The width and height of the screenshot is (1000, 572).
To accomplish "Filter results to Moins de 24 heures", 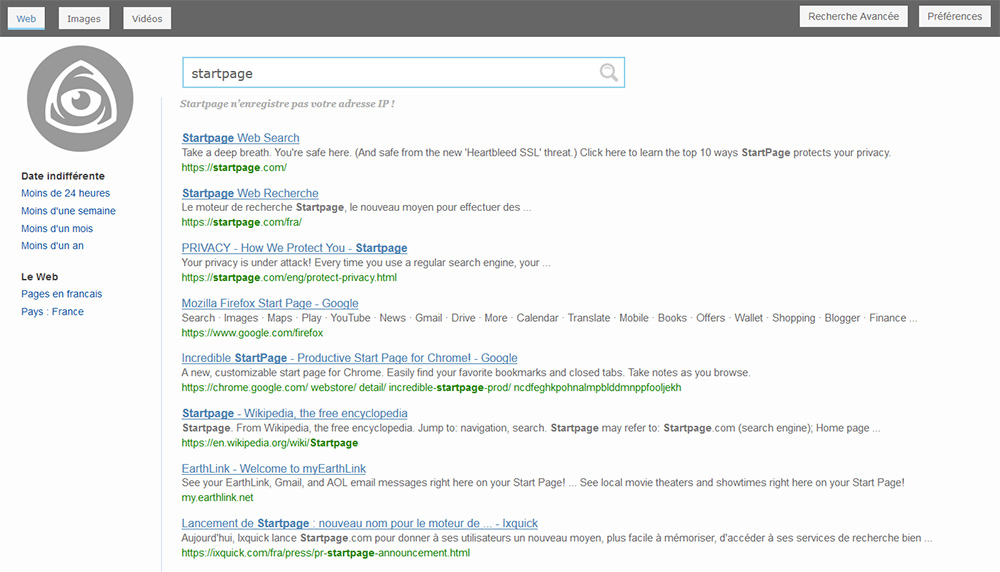I will [x=65, y=193].
